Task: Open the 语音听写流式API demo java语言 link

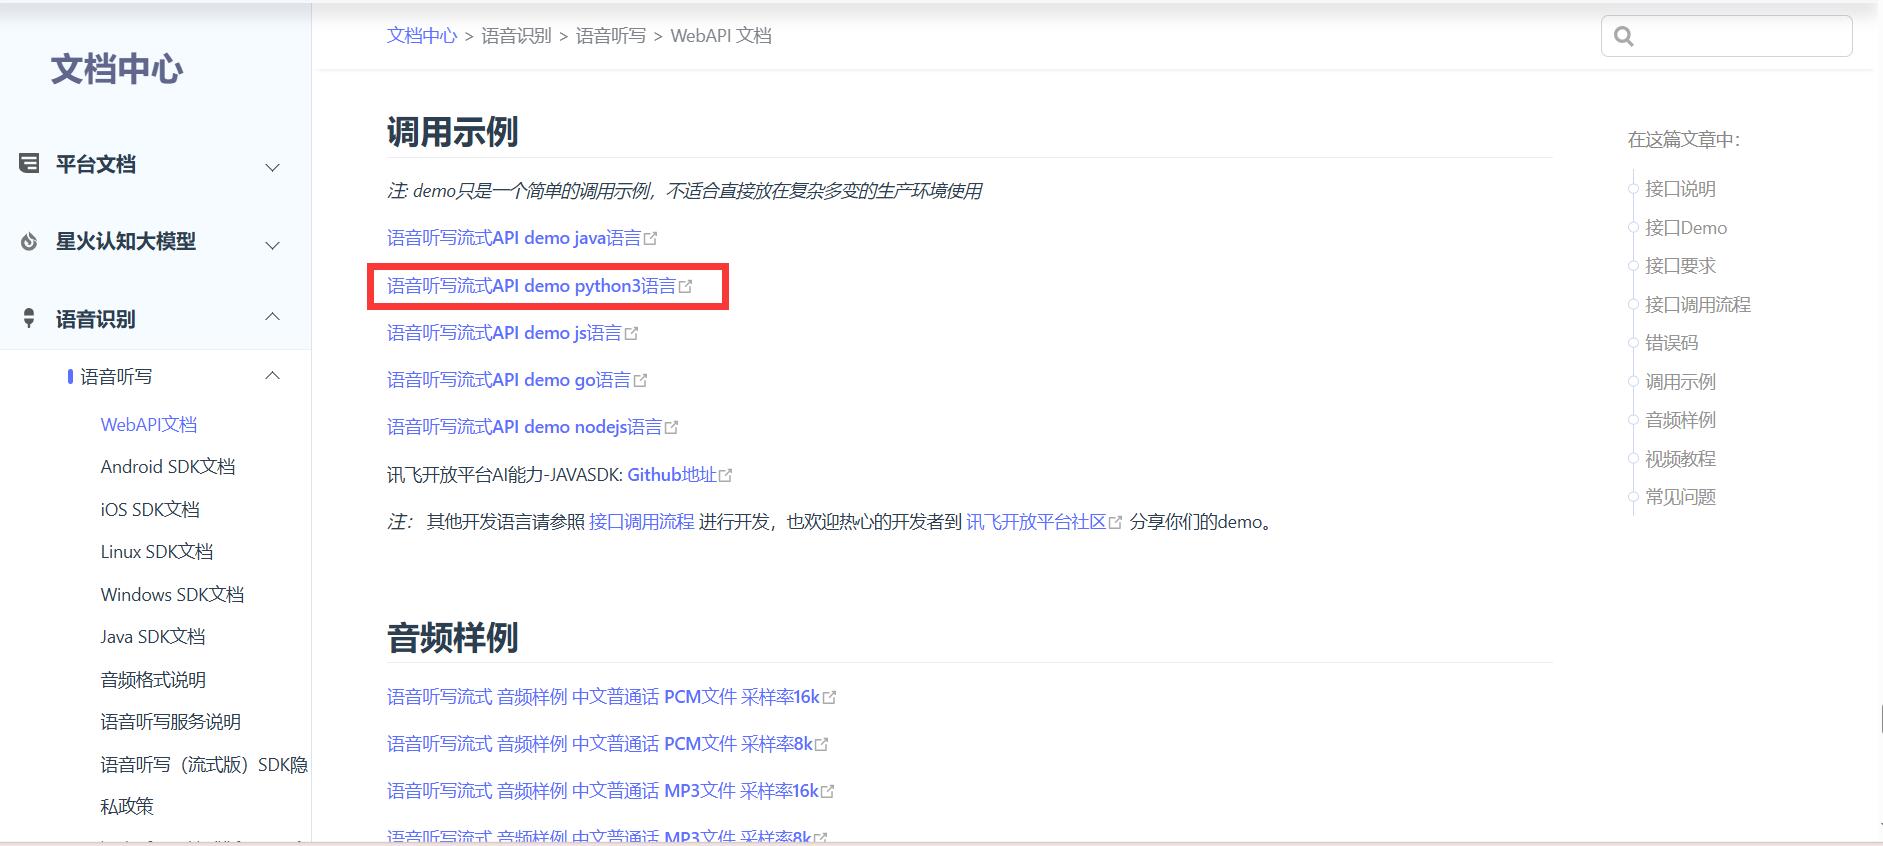Action: coord(514,238)
